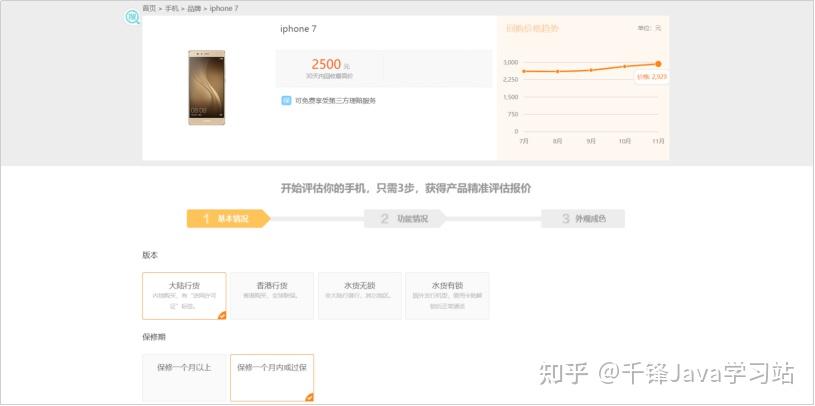The height and width of the screenshot is (406, 815).
Task: Open the gold phone product image
Action: pyautogui.click(x=207, y=87)
